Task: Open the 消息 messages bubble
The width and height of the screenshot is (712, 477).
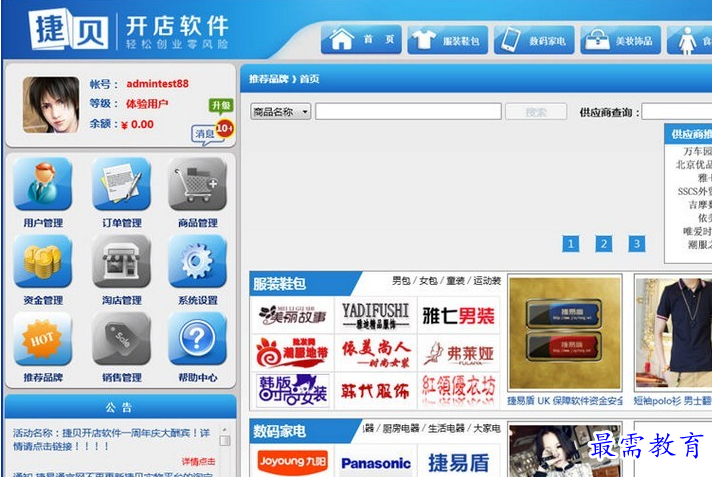Action: coord(207,134)
